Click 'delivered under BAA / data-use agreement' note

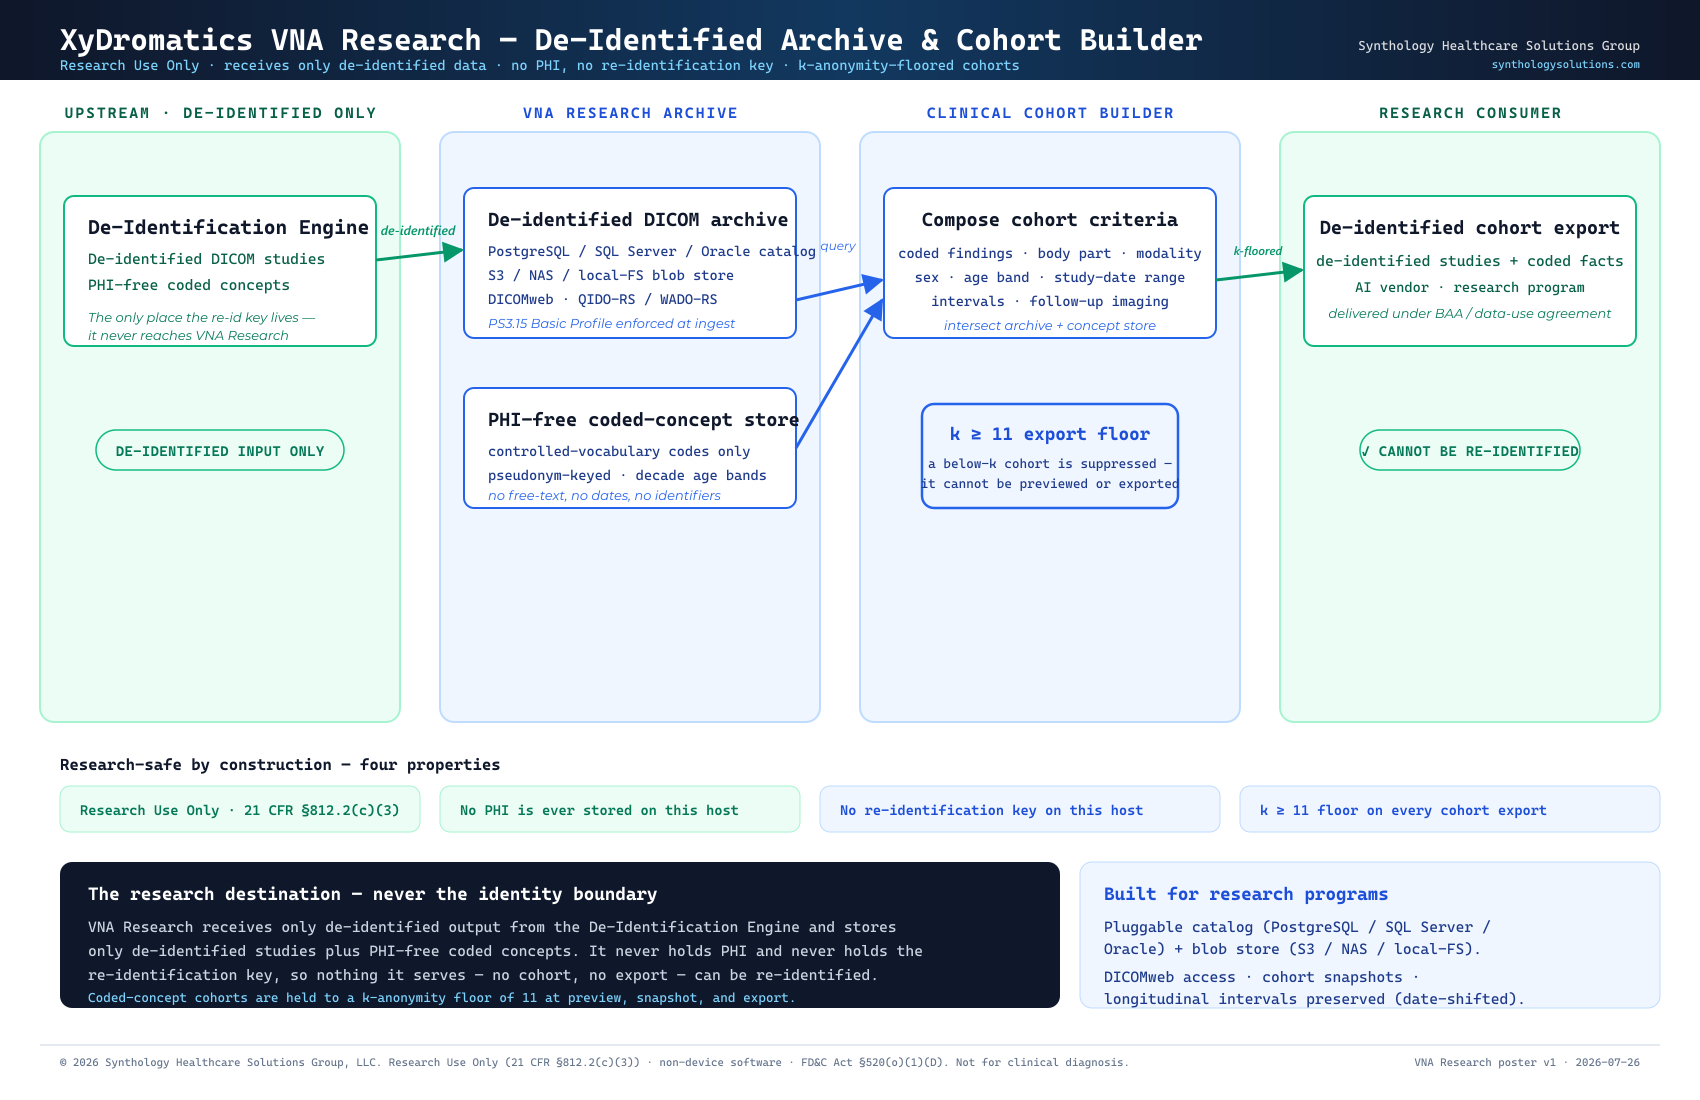1470,314
